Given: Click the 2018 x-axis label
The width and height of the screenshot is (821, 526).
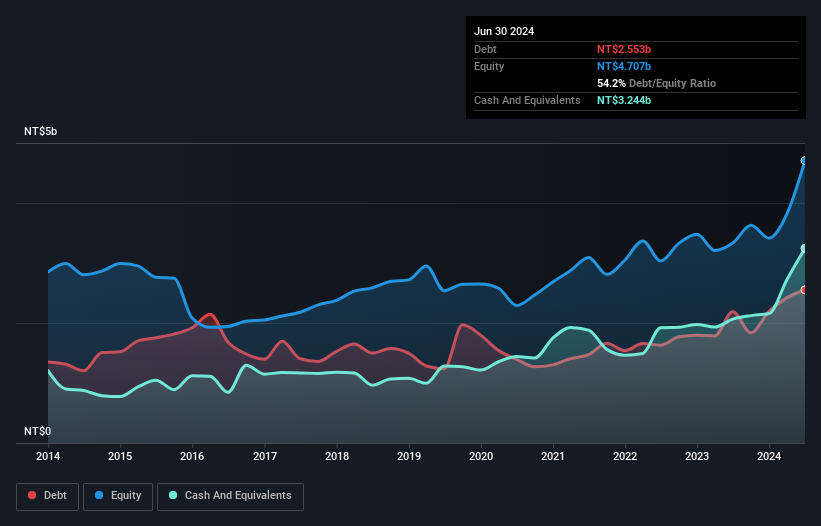Looking at the screenshot, I should coord(337,456).
